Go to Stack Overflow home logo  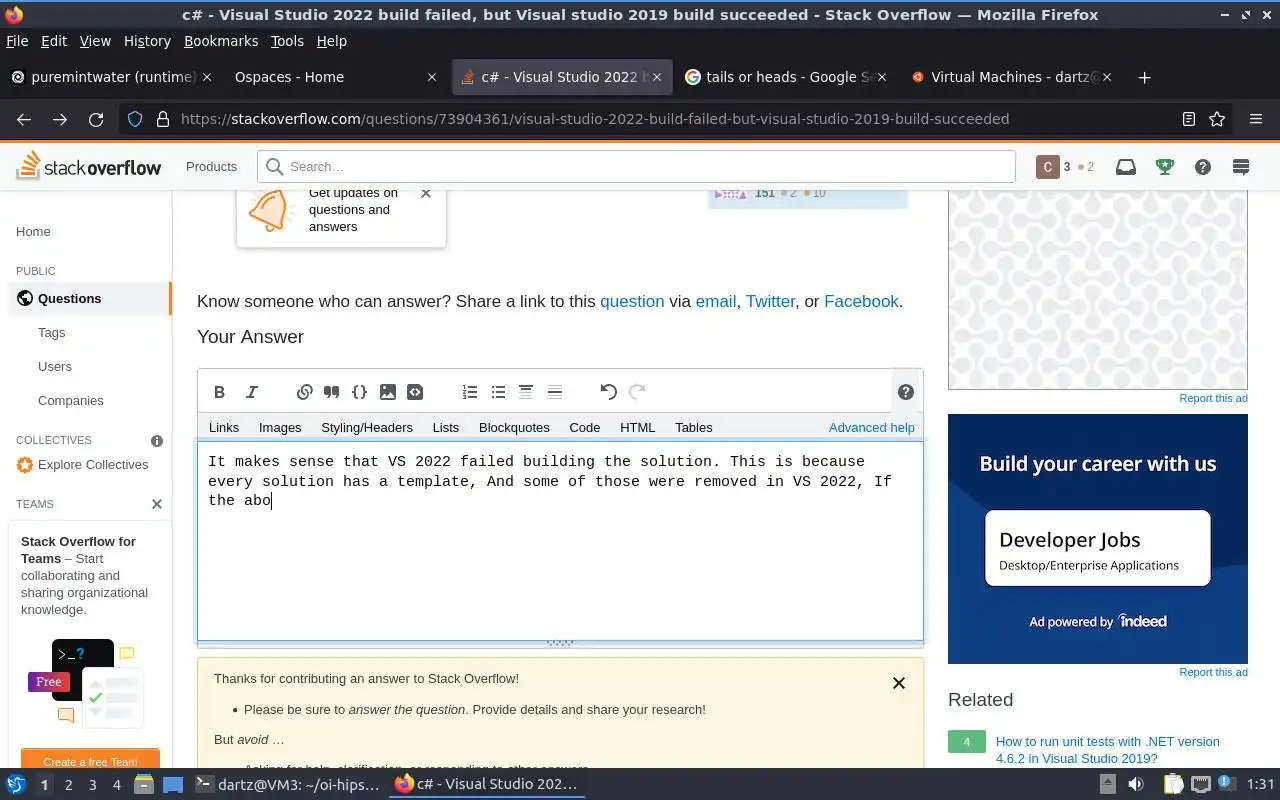point(88,166)
